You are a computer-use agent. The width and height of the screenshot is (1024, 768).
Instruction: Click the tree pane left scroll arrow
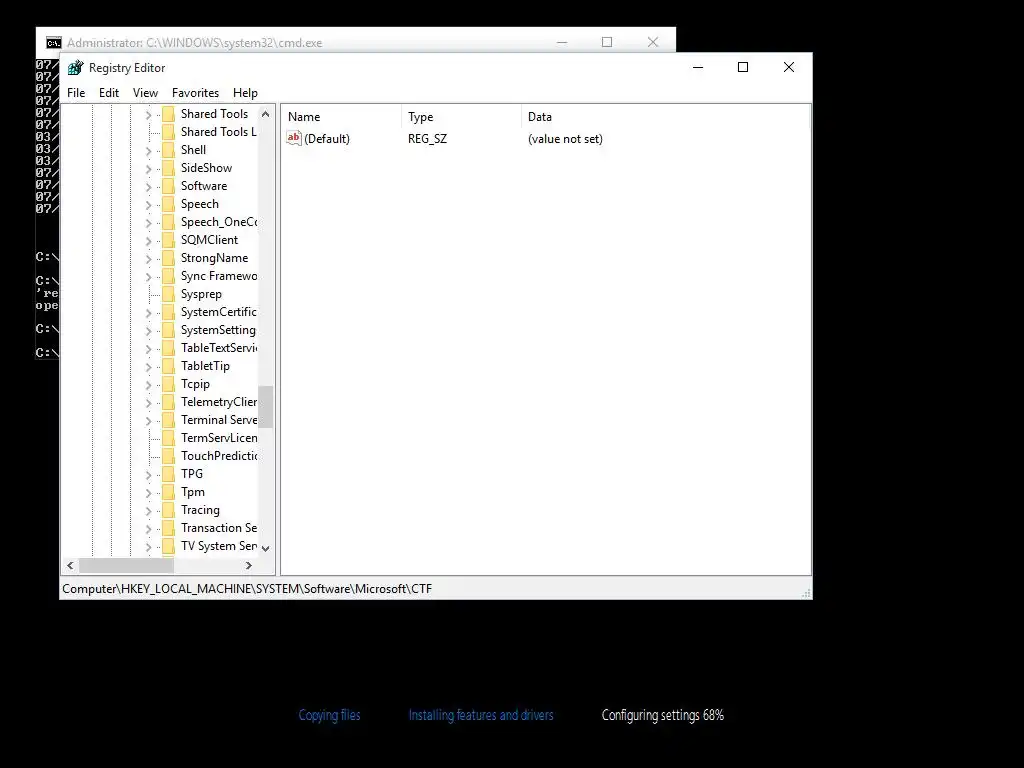tap(71, 566)
